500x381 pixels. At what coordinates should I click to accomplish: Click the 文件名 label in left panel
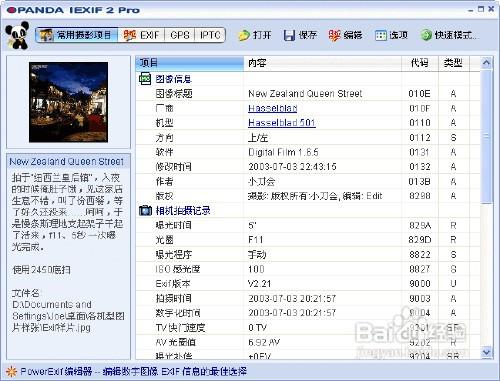(26, 293)
